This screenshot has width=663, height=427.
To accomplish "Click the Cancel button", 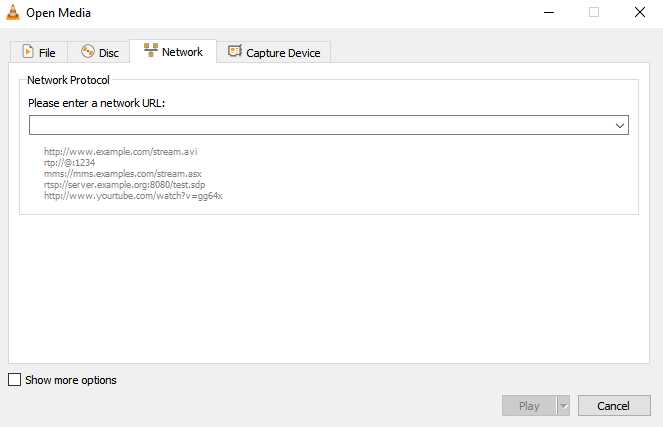I will tap(614, 406).
